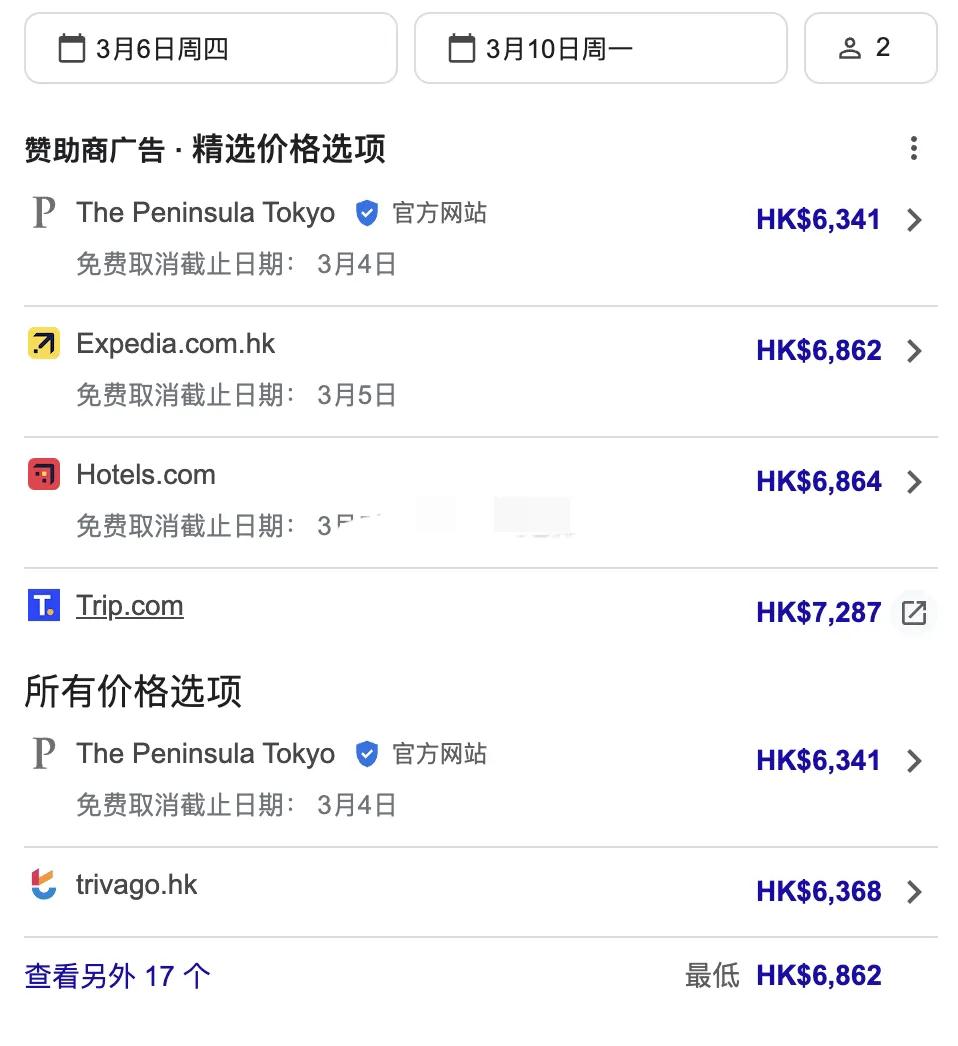The height and width of the screenshot is (1046, 958).
Task: Click the check-in calendar icon
Action: click(72, 49)
